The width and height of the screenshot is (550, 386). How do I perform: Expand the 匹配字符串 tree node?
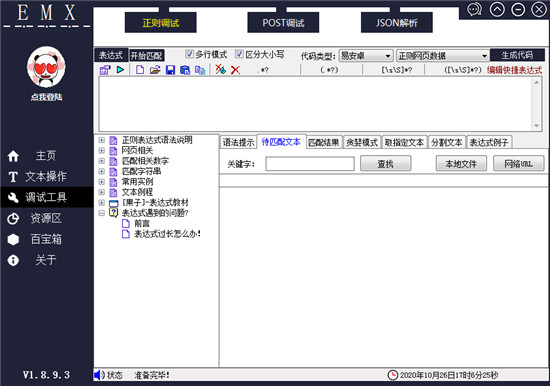point(102,171)
